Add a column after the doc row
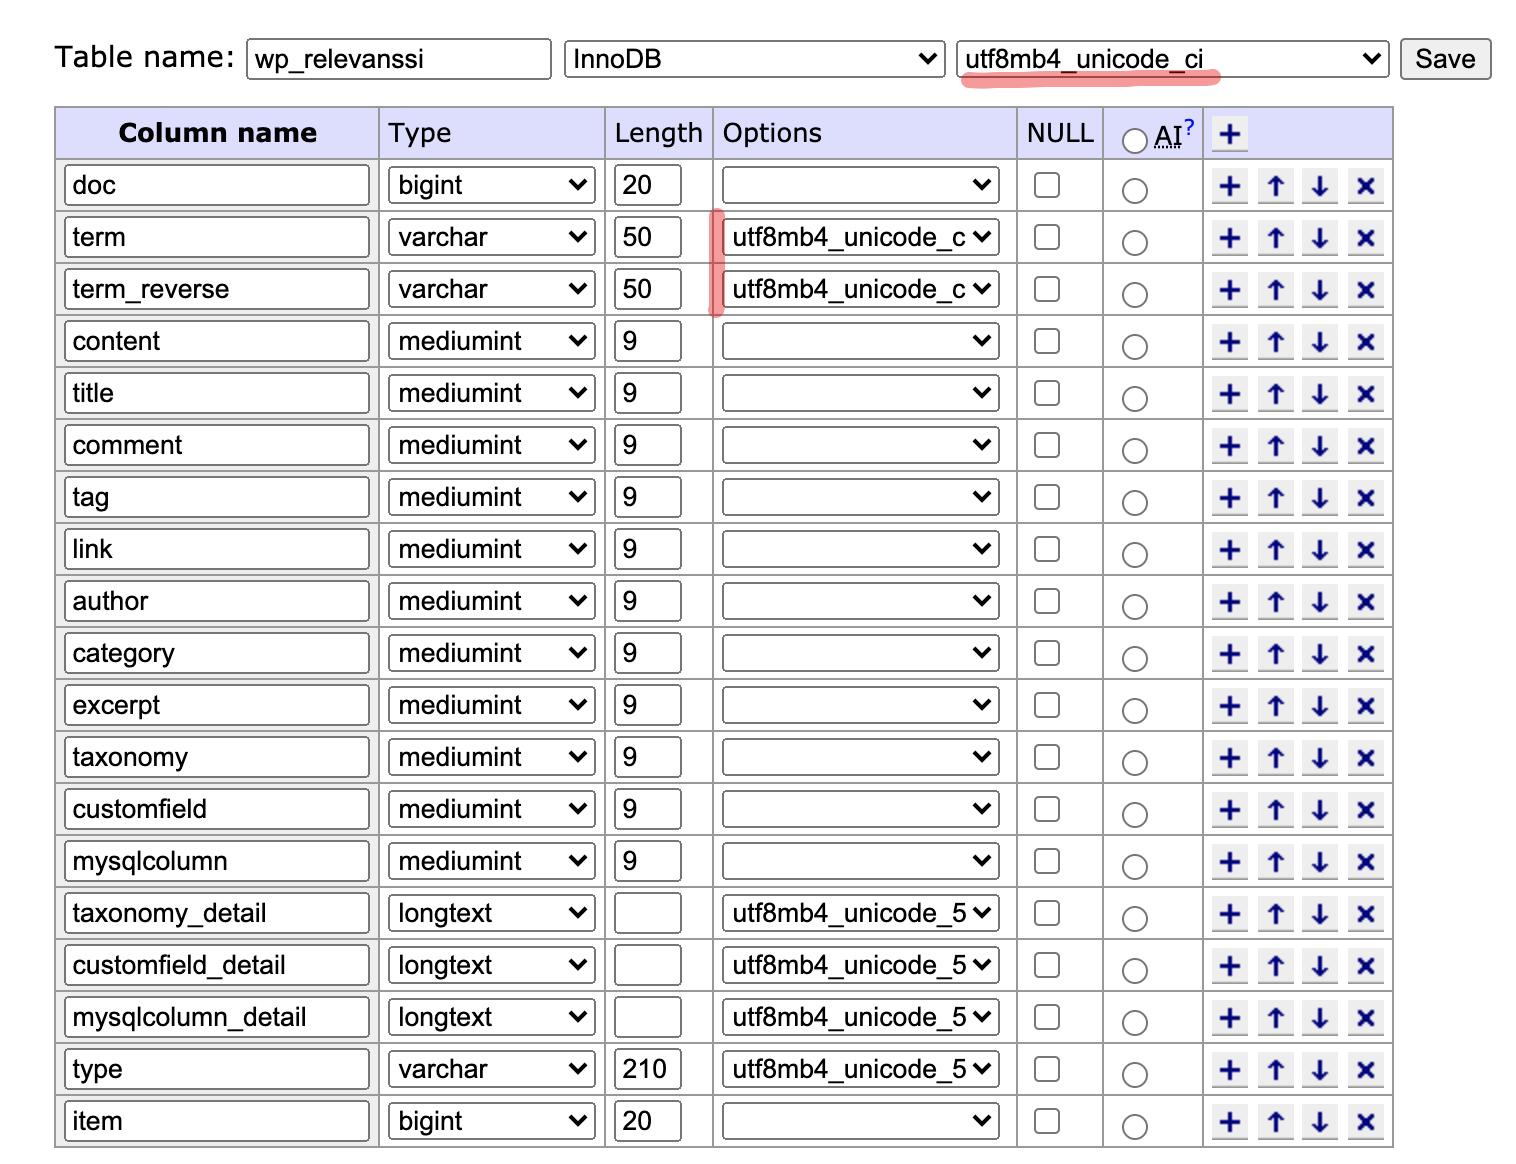Screen dimensions: 1516x1164 (1230, 186)
